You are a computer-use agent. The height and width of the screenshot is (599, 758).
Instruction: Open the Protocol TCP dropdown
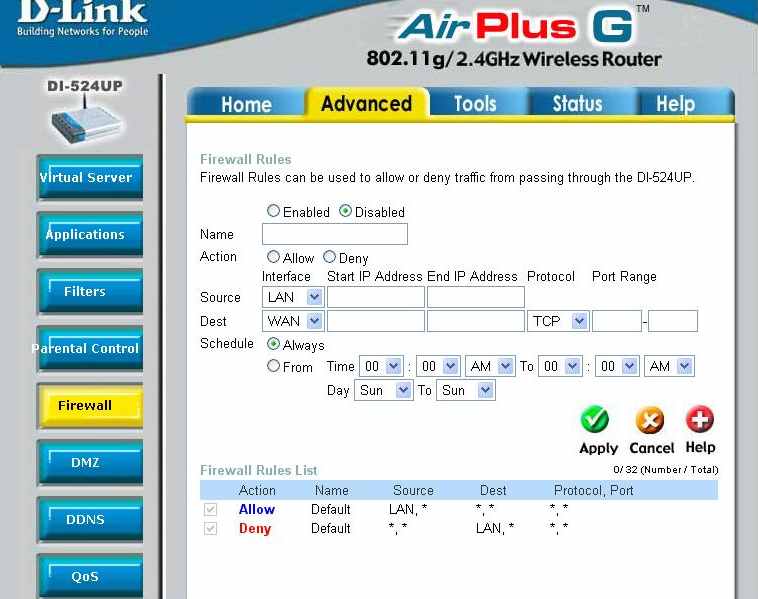point(558,321)
